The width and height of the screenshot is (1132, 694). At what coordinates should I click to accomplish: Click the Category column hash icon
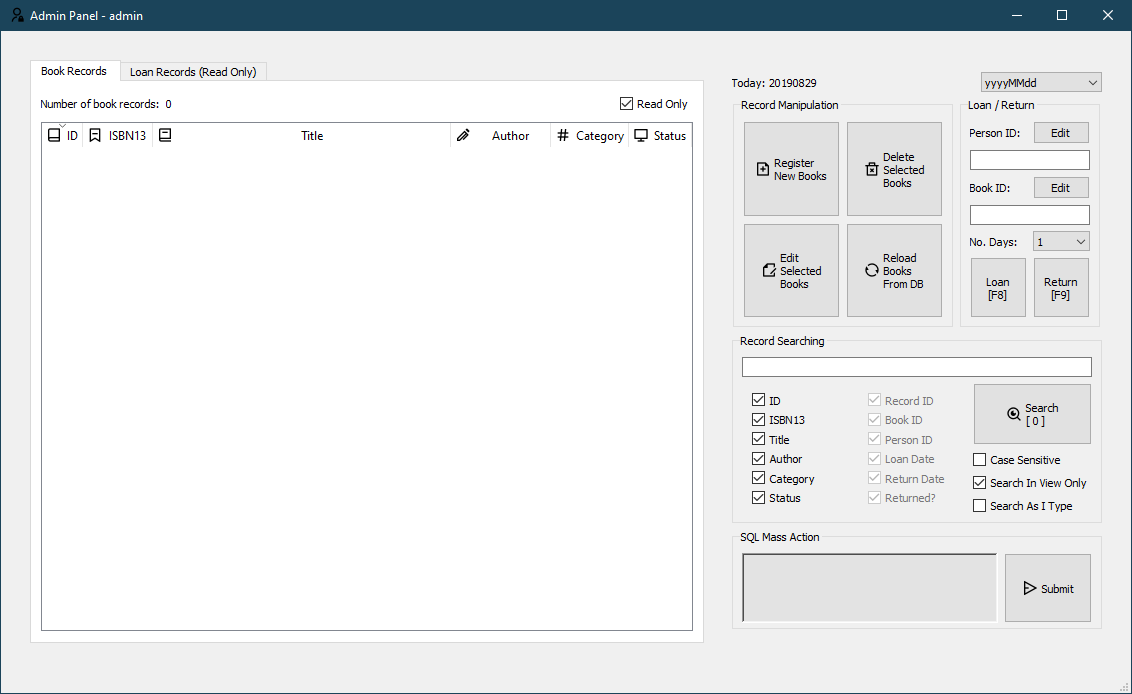point(563,135)
